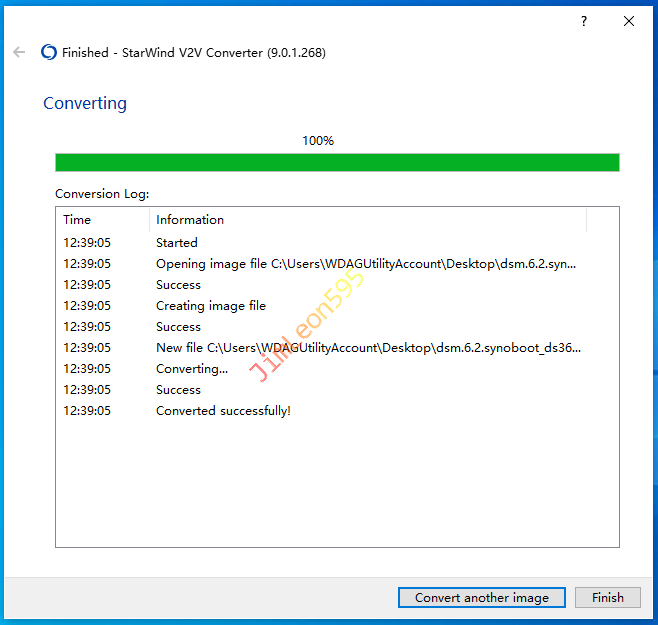658x625 pixels.
Task: Select the Converted successfully! log row
Action: pyautogui.click(x=223, y=411)
